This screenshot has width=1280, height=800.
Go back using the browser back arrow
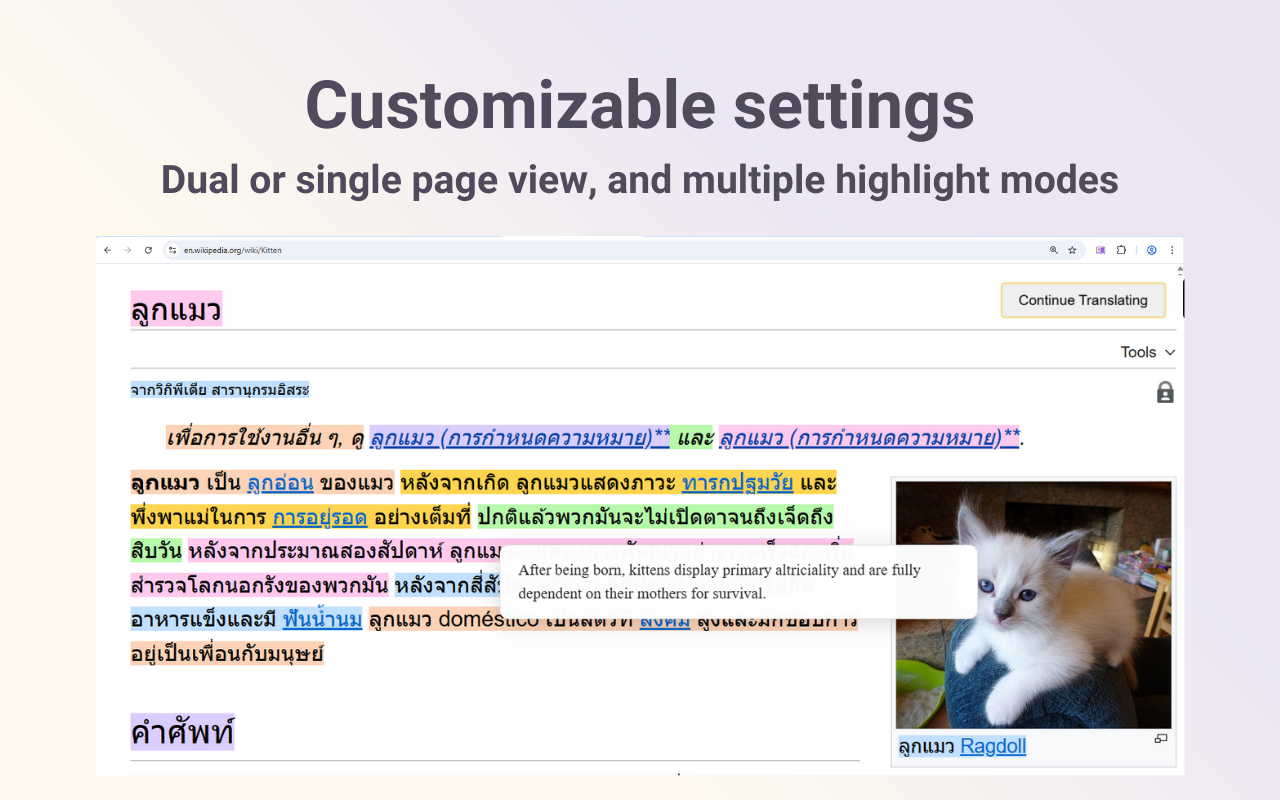click(108, 250)
